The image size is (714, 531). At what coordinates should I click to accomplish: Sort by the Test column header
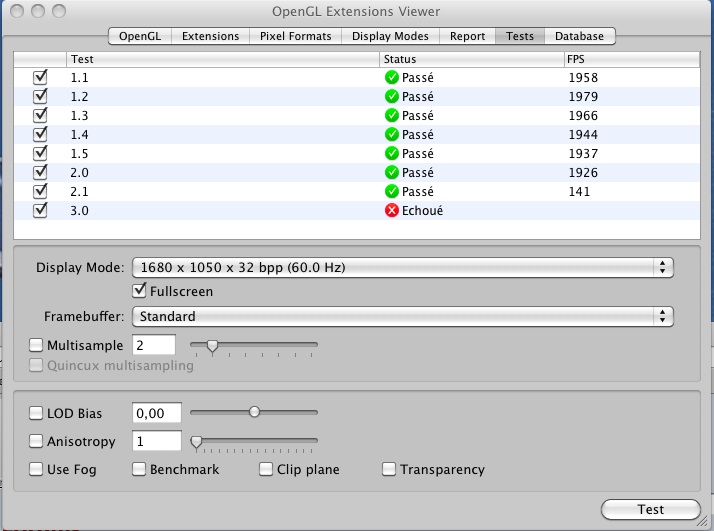[223, 59]
